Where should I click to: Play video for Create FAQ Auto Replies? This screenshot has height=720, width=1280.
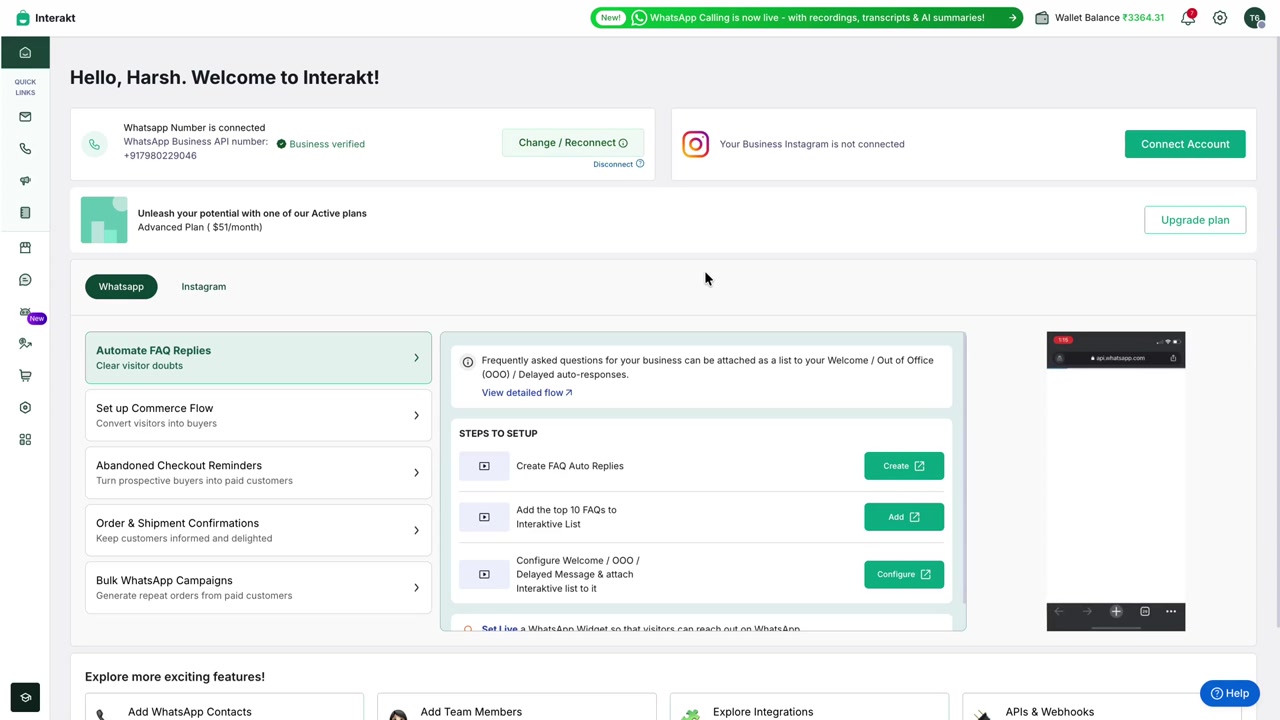click(484, 466)
